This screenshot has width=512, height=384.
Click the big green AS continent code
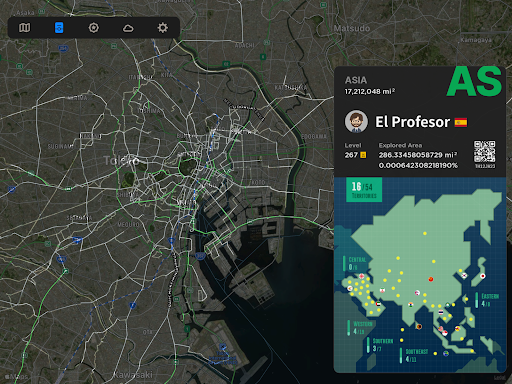[x=474, y=82]
